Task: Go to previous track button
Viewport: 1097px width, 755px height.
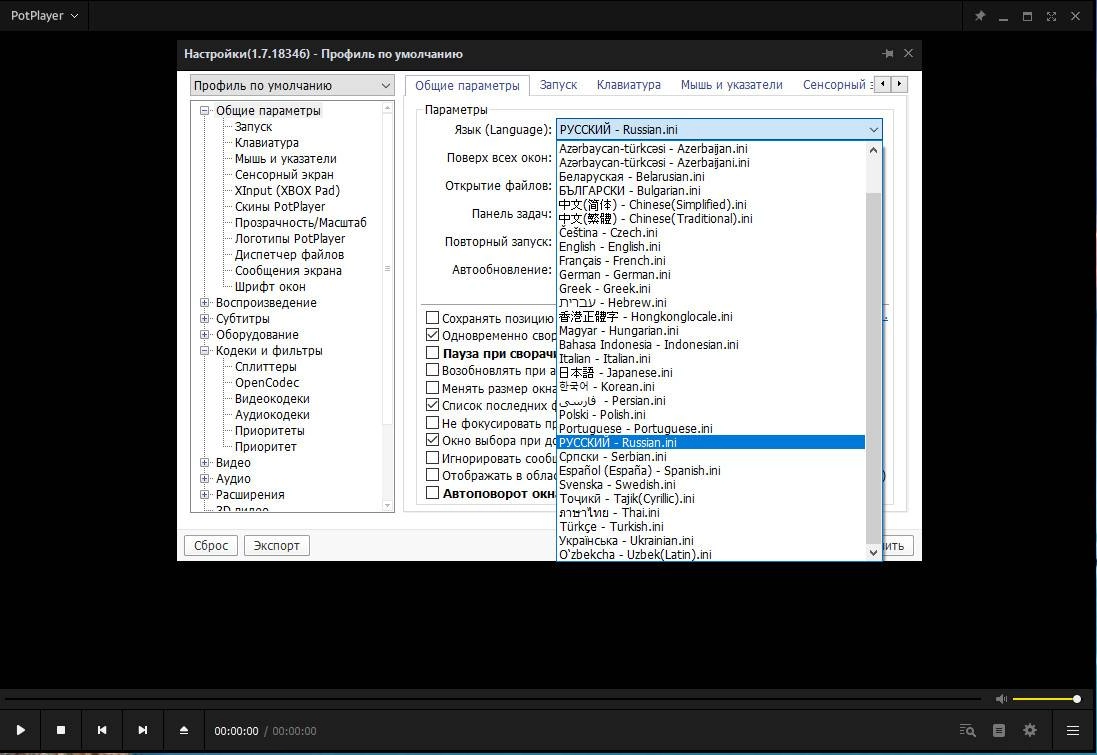Action: 102,730
